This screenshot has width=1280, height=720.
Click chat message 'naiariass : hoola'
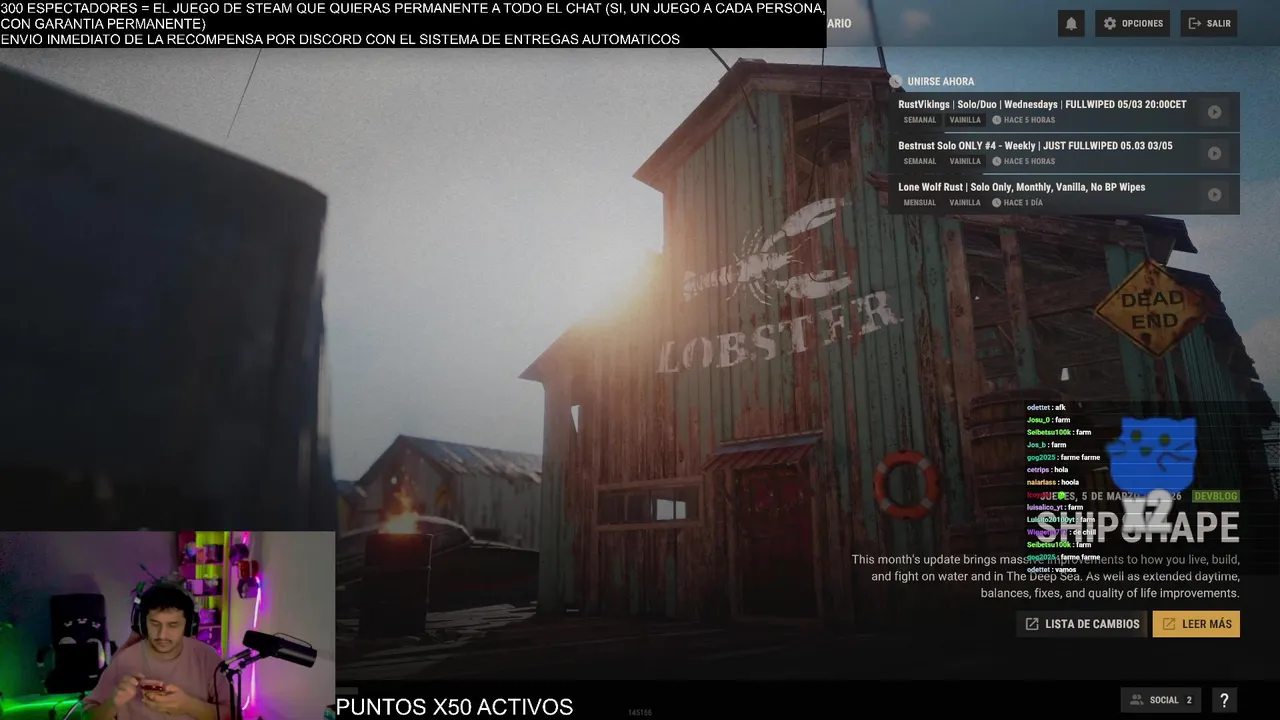[1052, 482]
